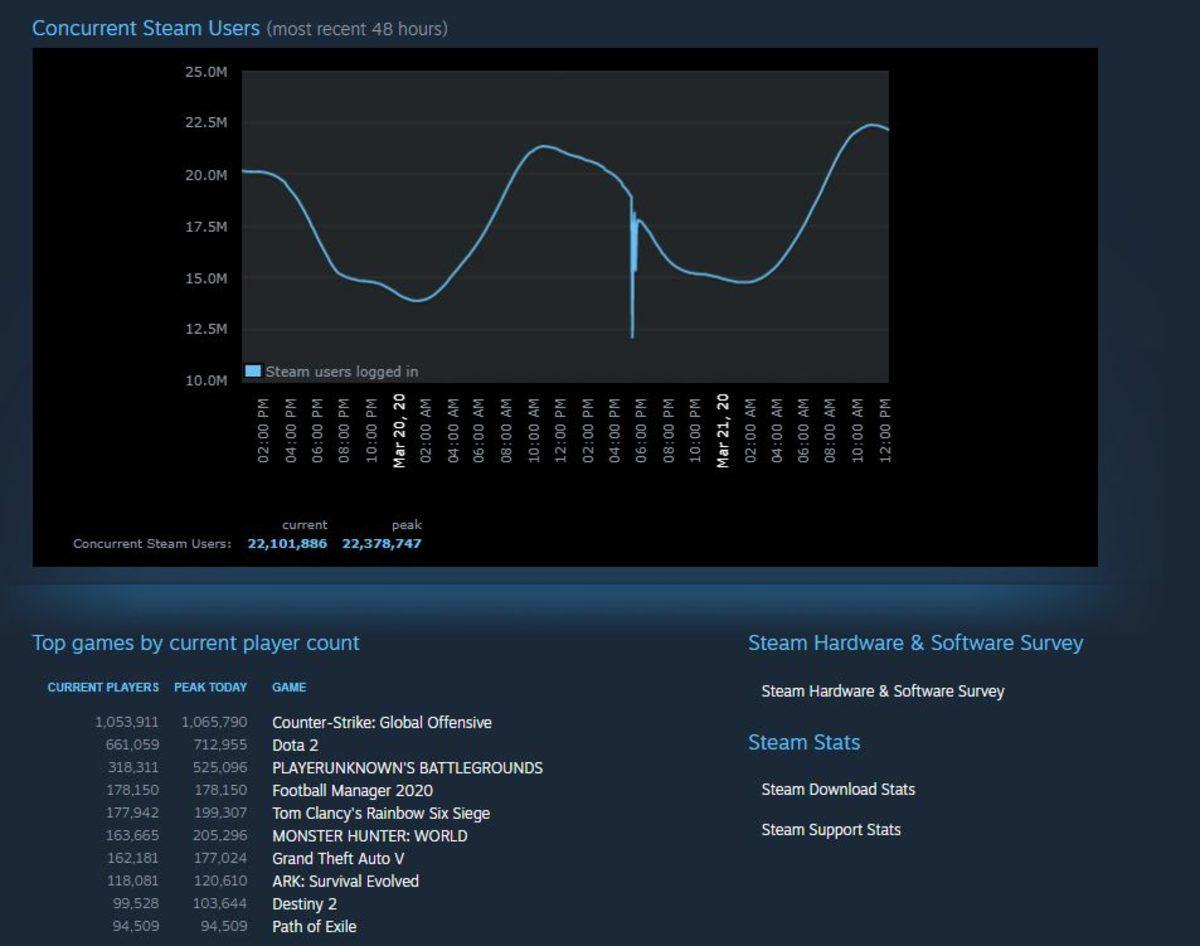Click the PEAK TODAY column header
This screenshot has height=946, width=1200.
click(x=211, y=688)
